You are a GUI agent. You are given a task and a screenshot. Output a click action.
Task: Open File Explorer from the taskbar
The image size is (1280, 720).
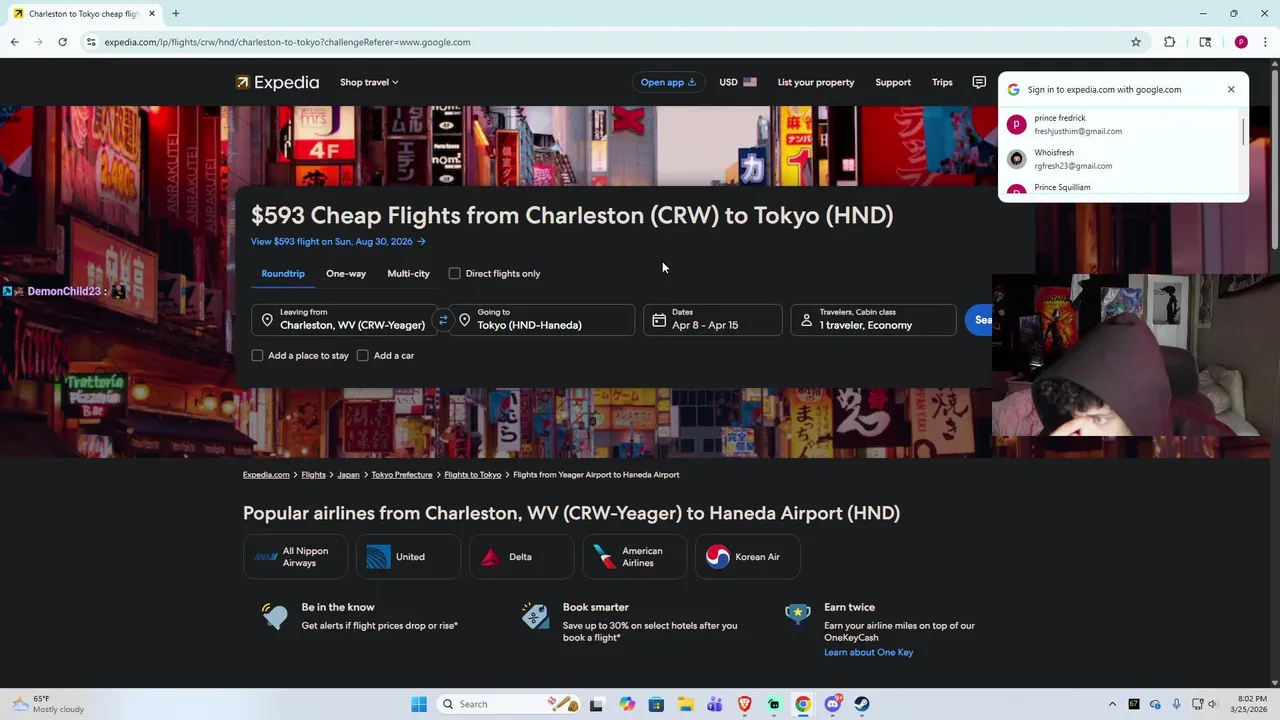click(685, 704)
